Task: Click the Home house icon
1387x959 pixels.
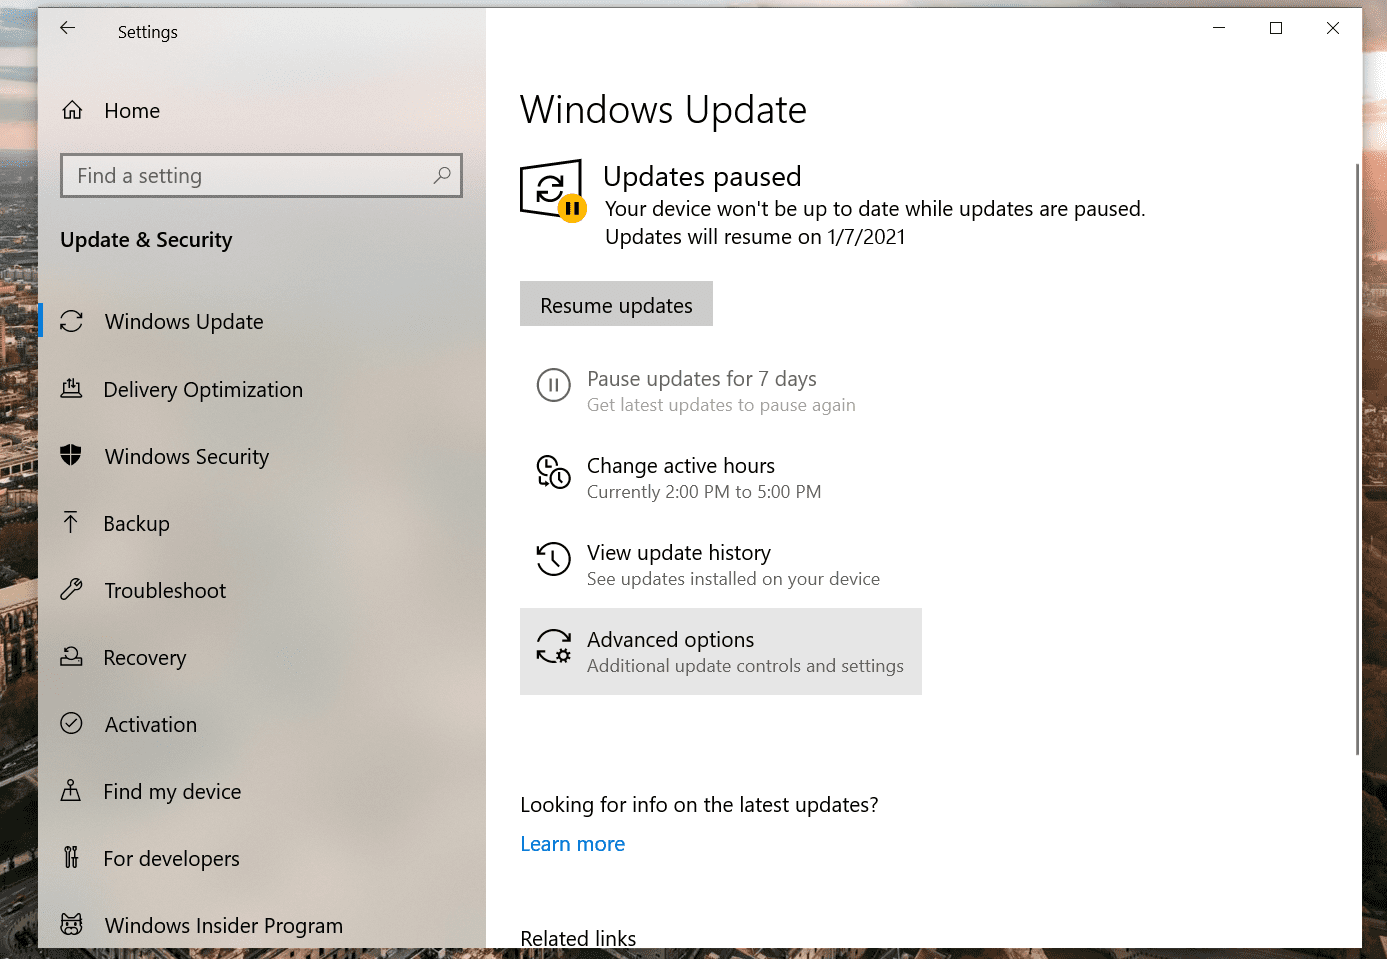Action: 72,110
